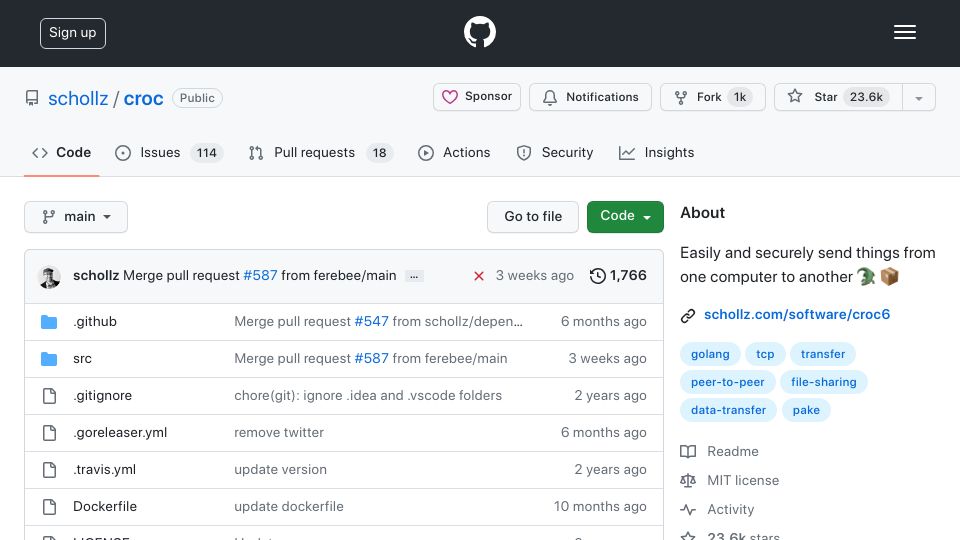
Task: Select the tcp topic tag
Action: 765,354
